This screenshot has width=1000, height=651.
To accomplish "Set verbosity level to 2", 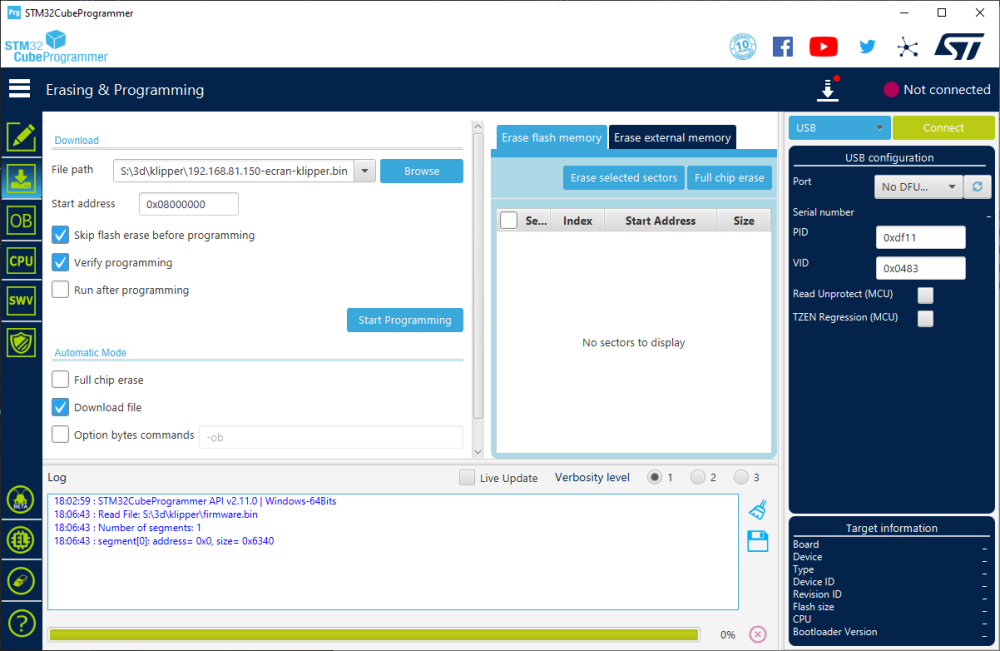I will pyautogui.click(x=698, y=477).
